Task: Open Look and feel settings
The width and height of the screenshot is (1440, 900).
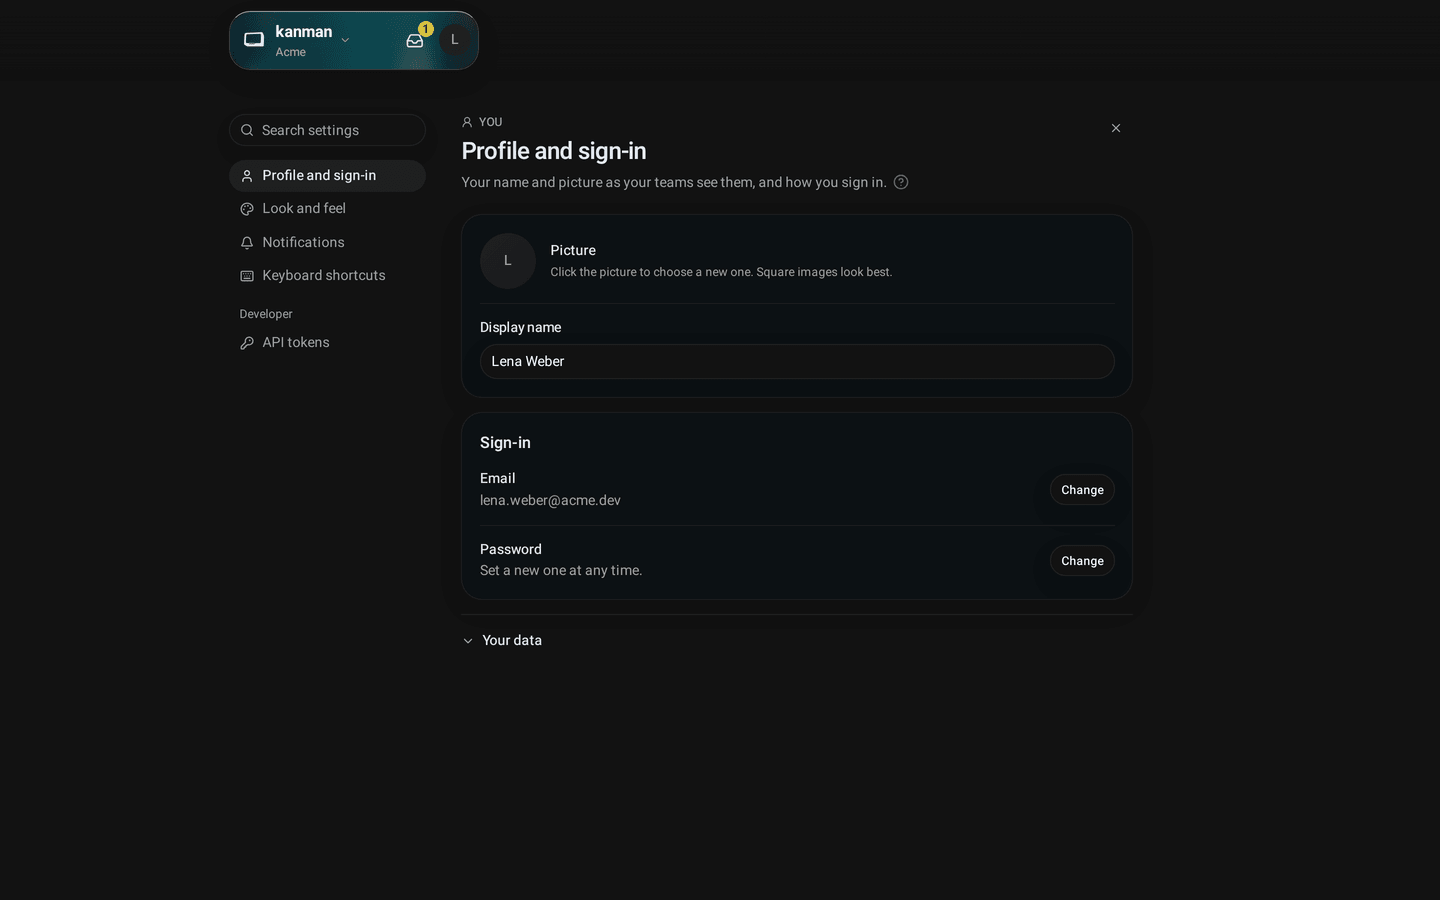Action: [327, 208]
